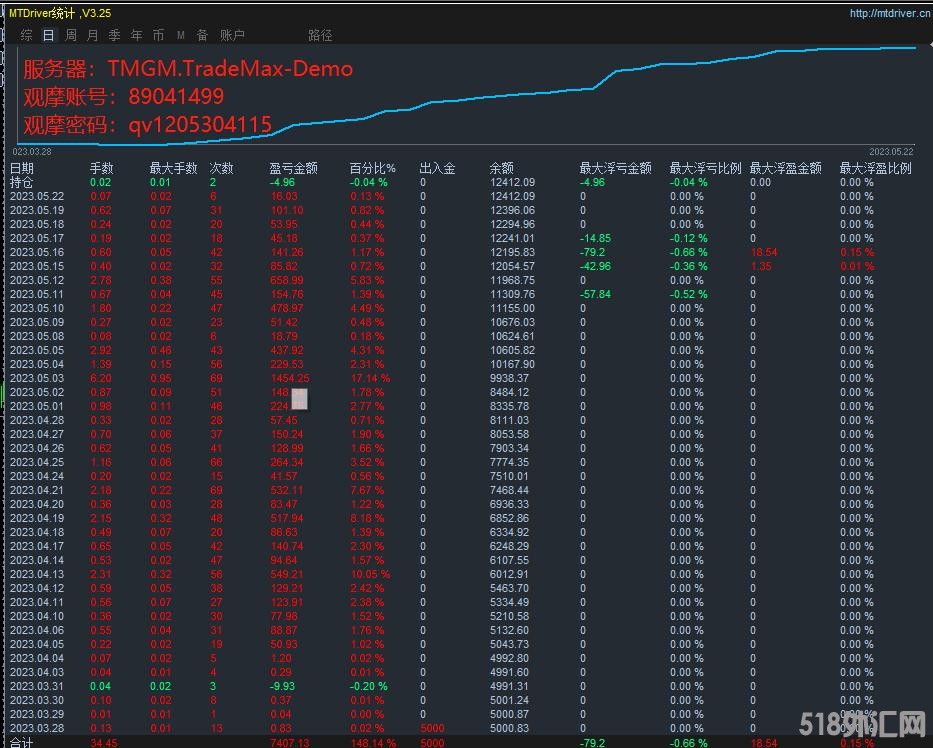Click balance value 5000.83
Image resolution: width=933 pixels, height=748 pixels.
pyautogui.click(x=509, y=728)
